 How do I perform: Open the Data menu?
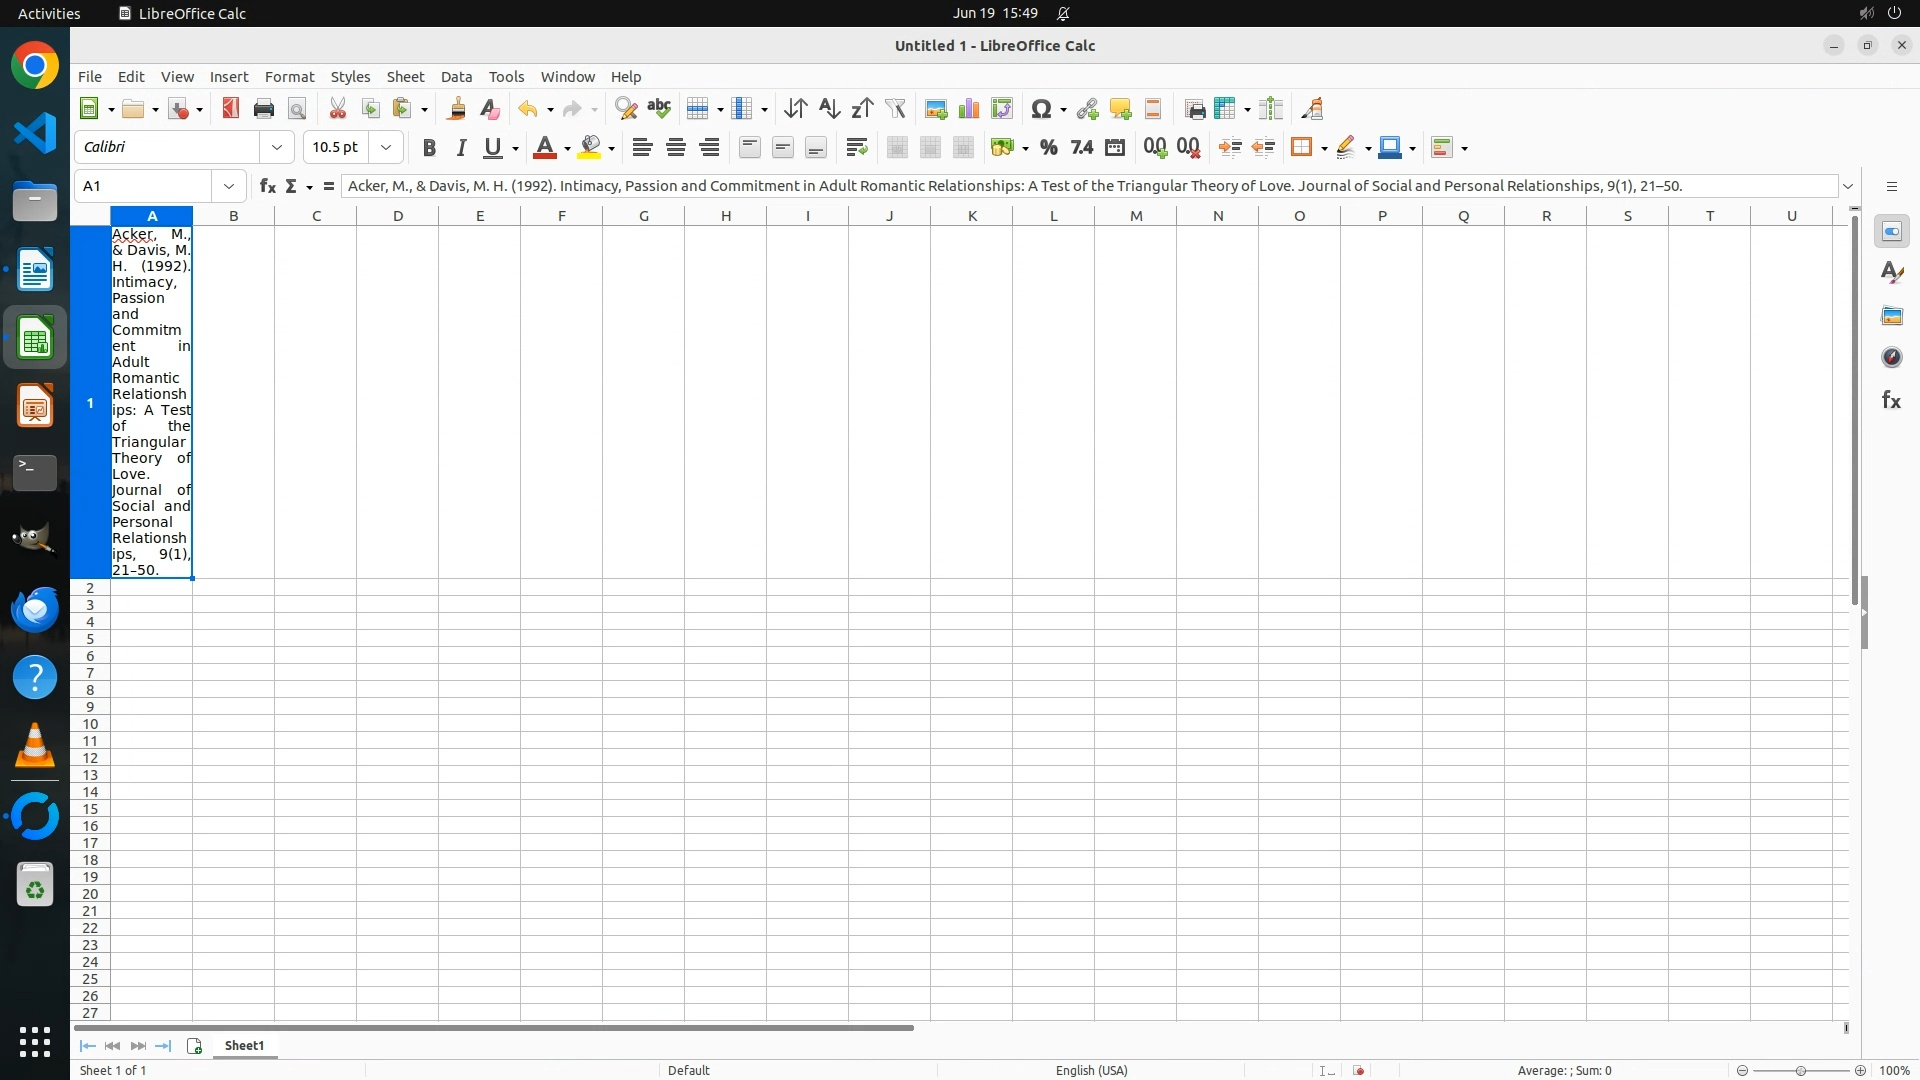click(456, 77)
